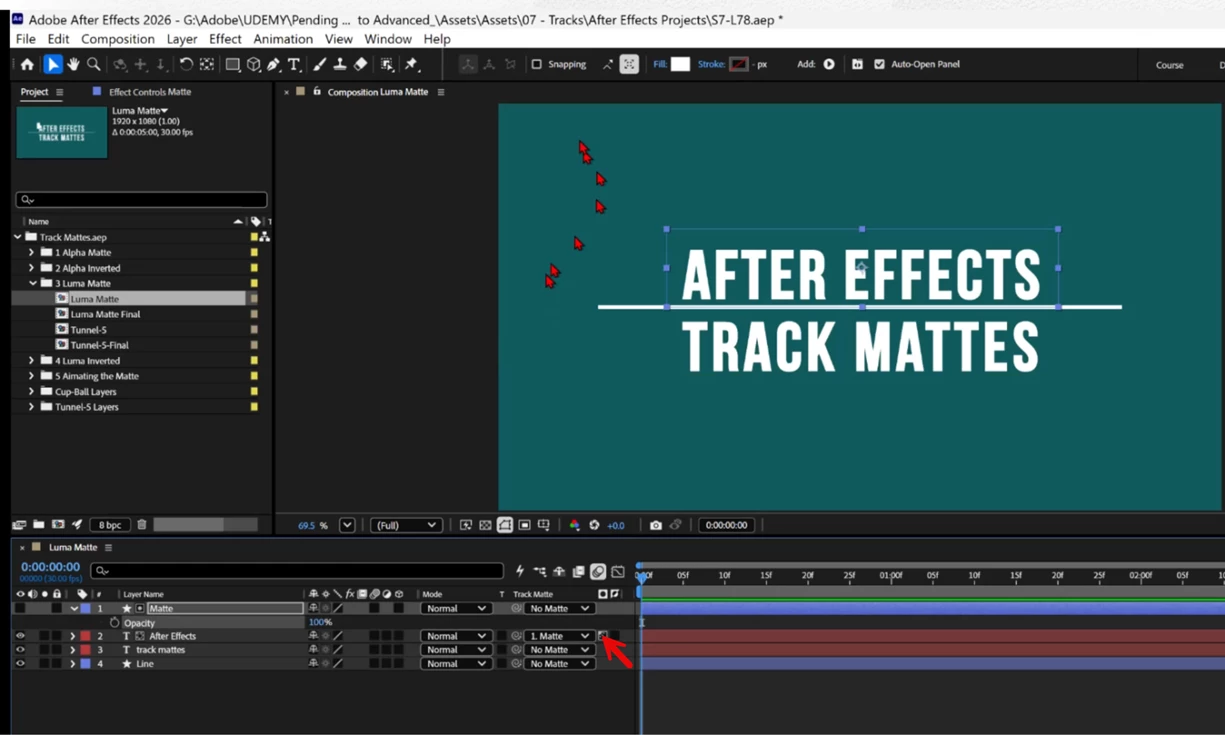Click the 8 bpc color depth button
Screen dimensions: 1225x735
(x=110, y=525)
